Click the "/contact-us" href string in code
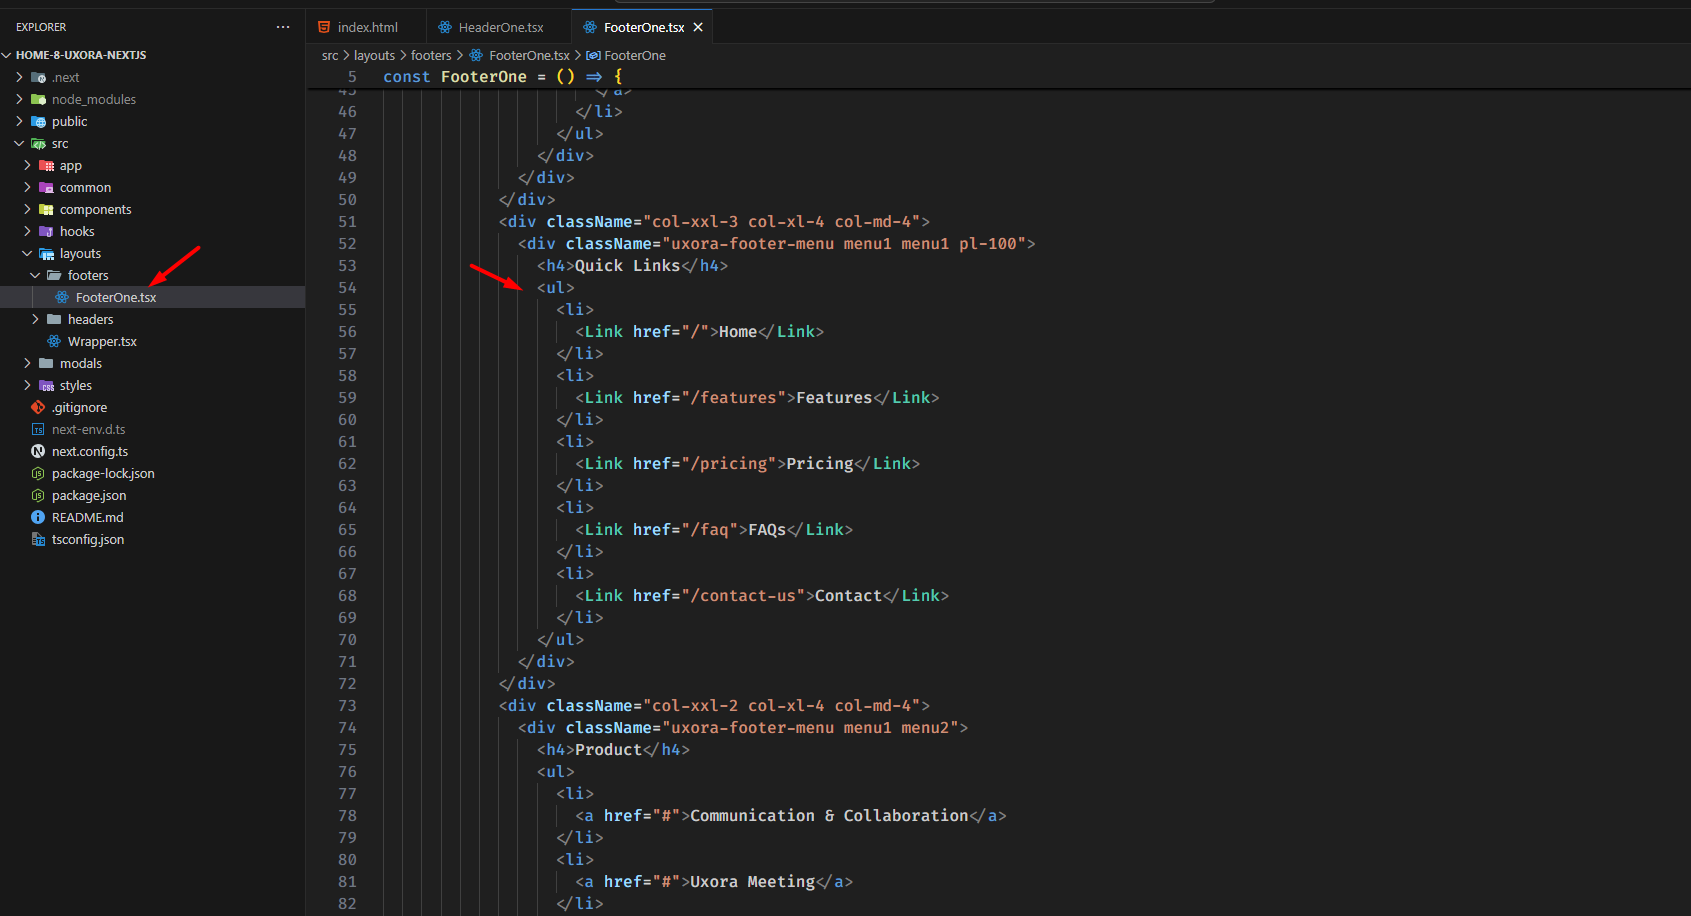1691x916 pixels. click(748, 595)
